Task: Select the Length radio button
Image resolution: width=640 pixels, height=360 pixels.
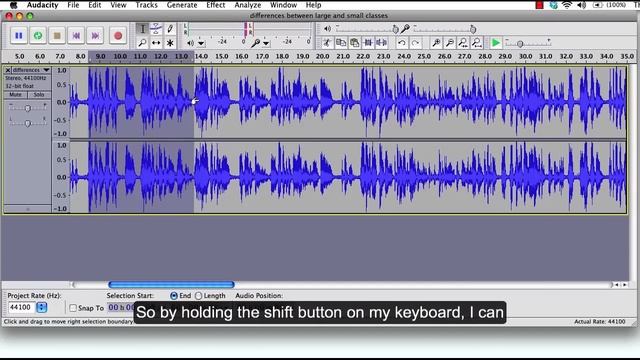Action: (x=198, y=296)
